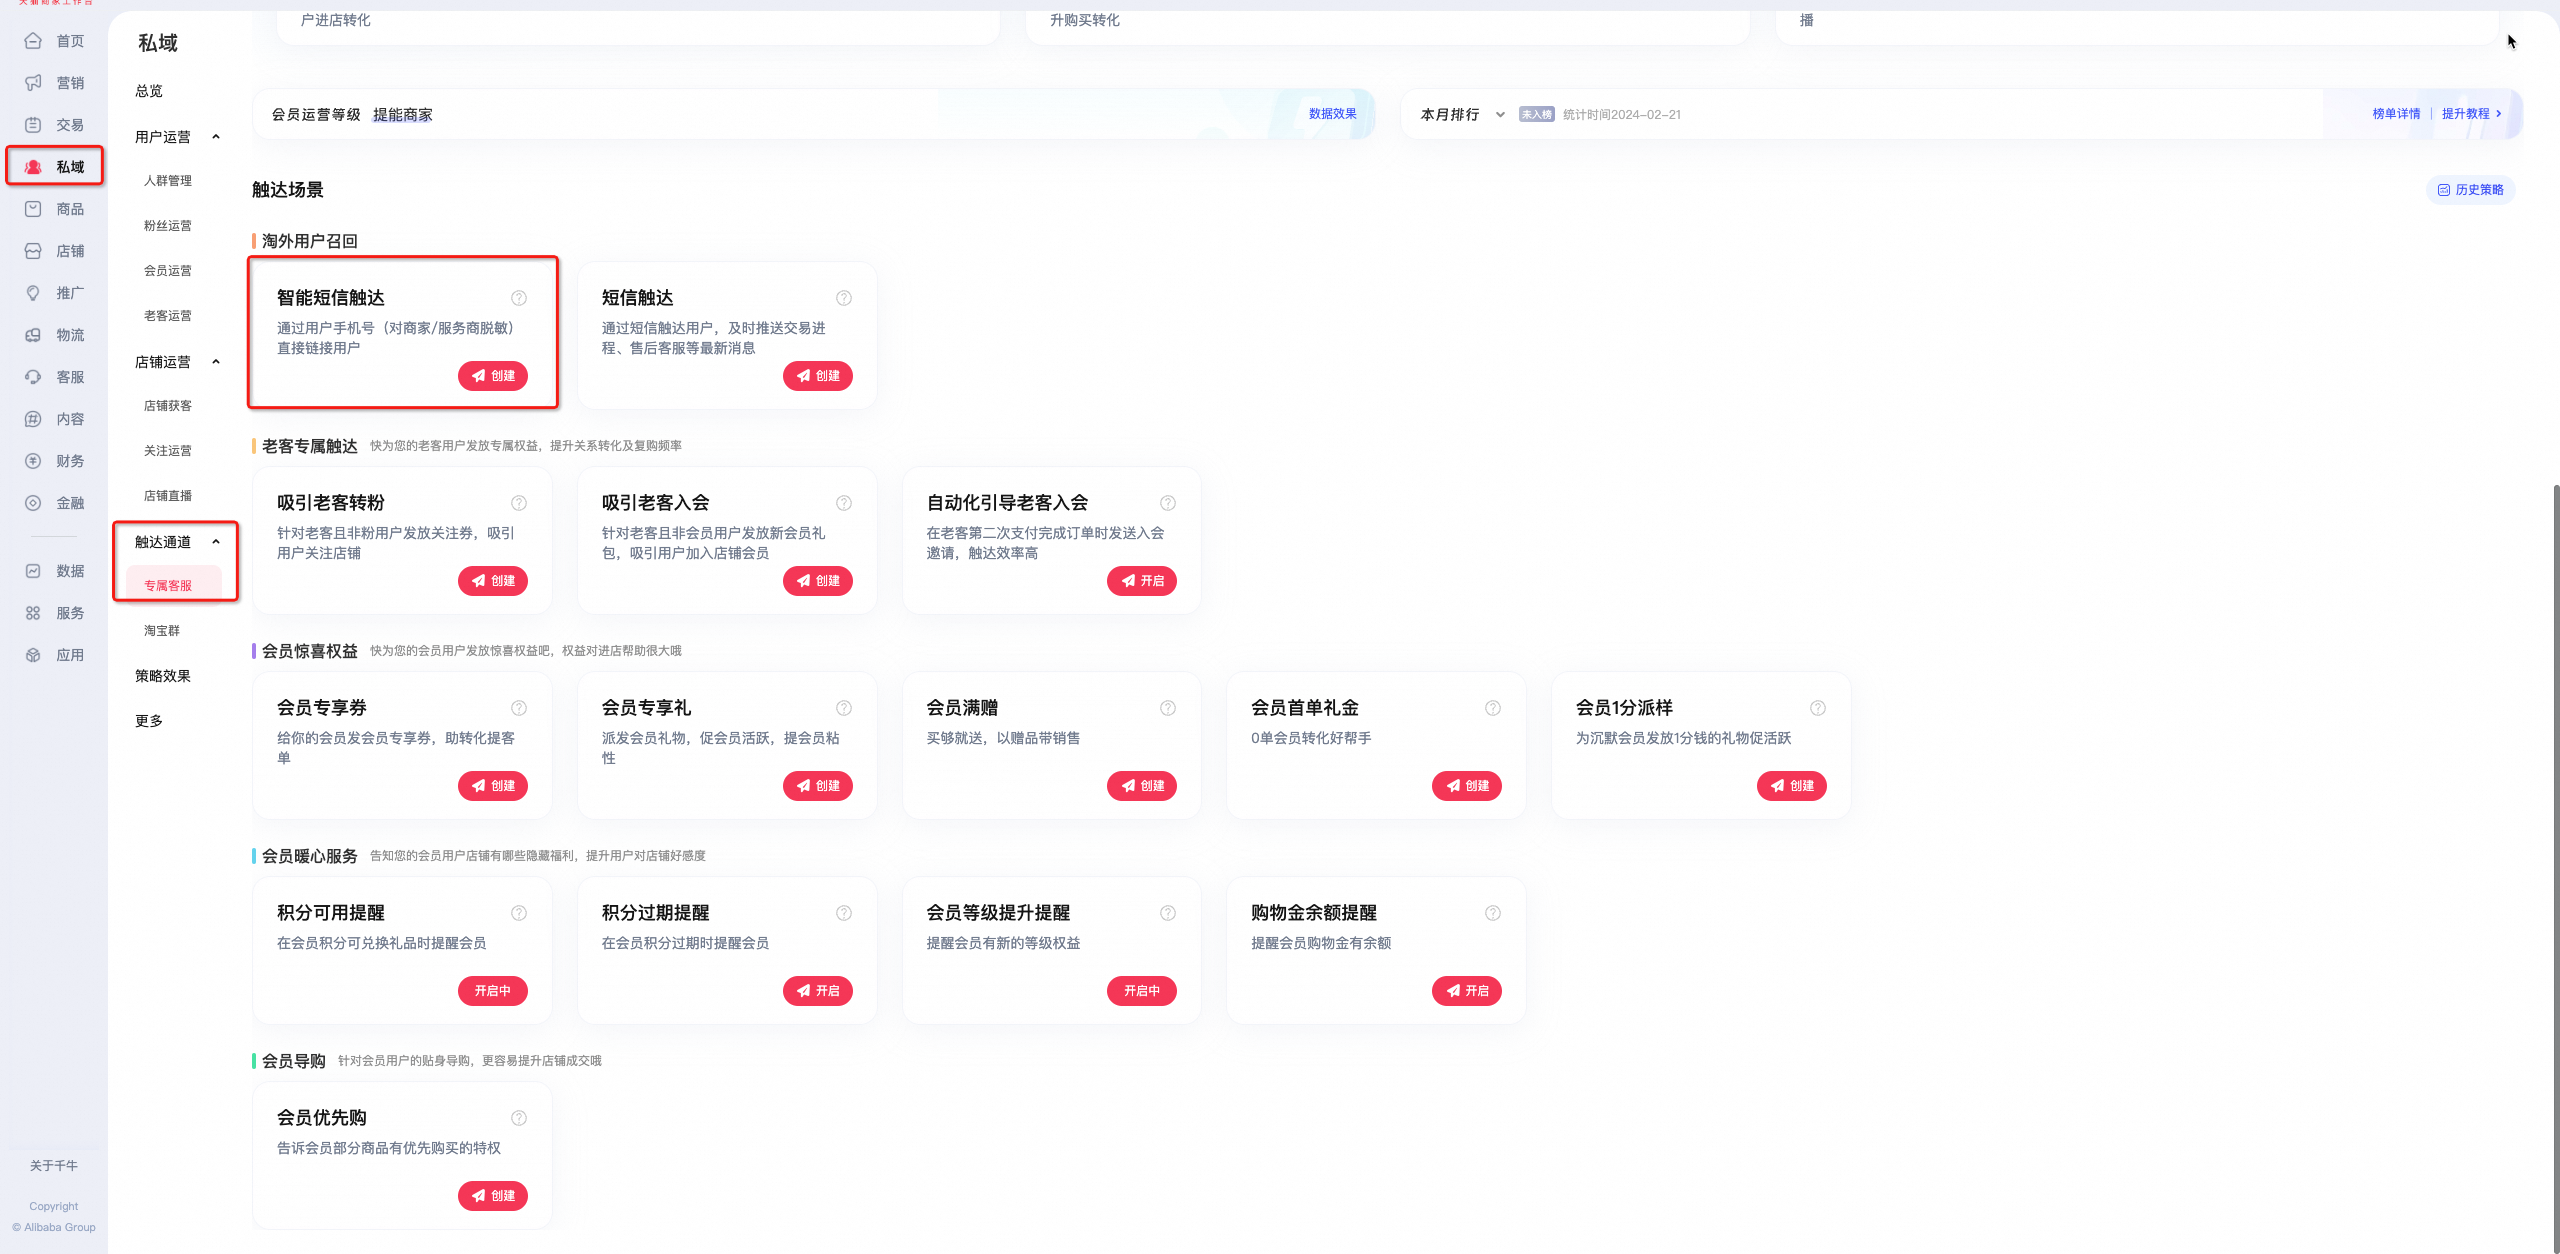Show help icon on 购物金余额提醒 card
This screenshot has height=1254, width=2560.
point(1493,913)
